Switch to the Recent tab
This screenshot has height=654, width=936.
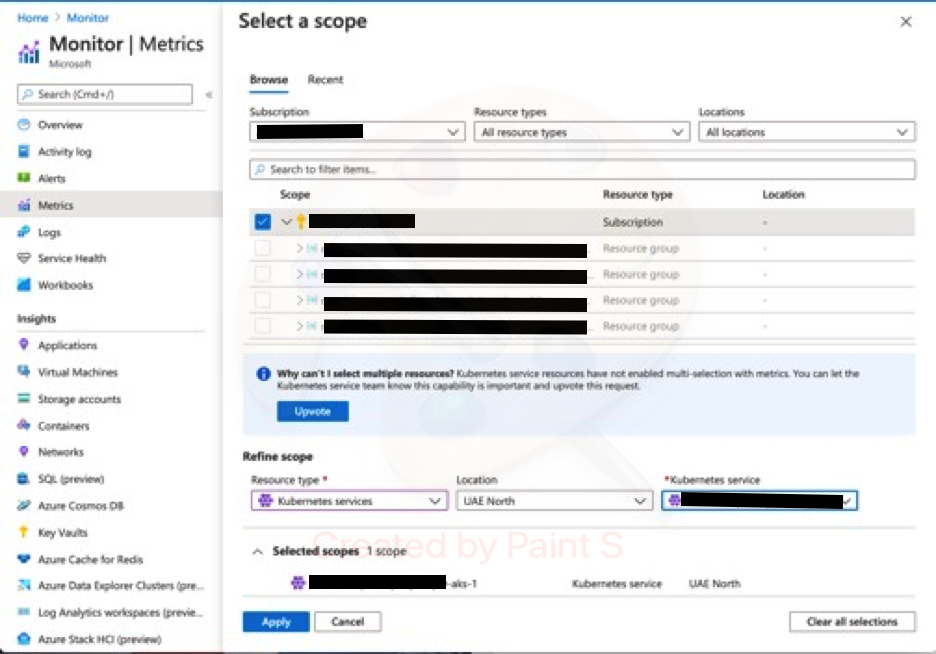[x=325, y=80]
